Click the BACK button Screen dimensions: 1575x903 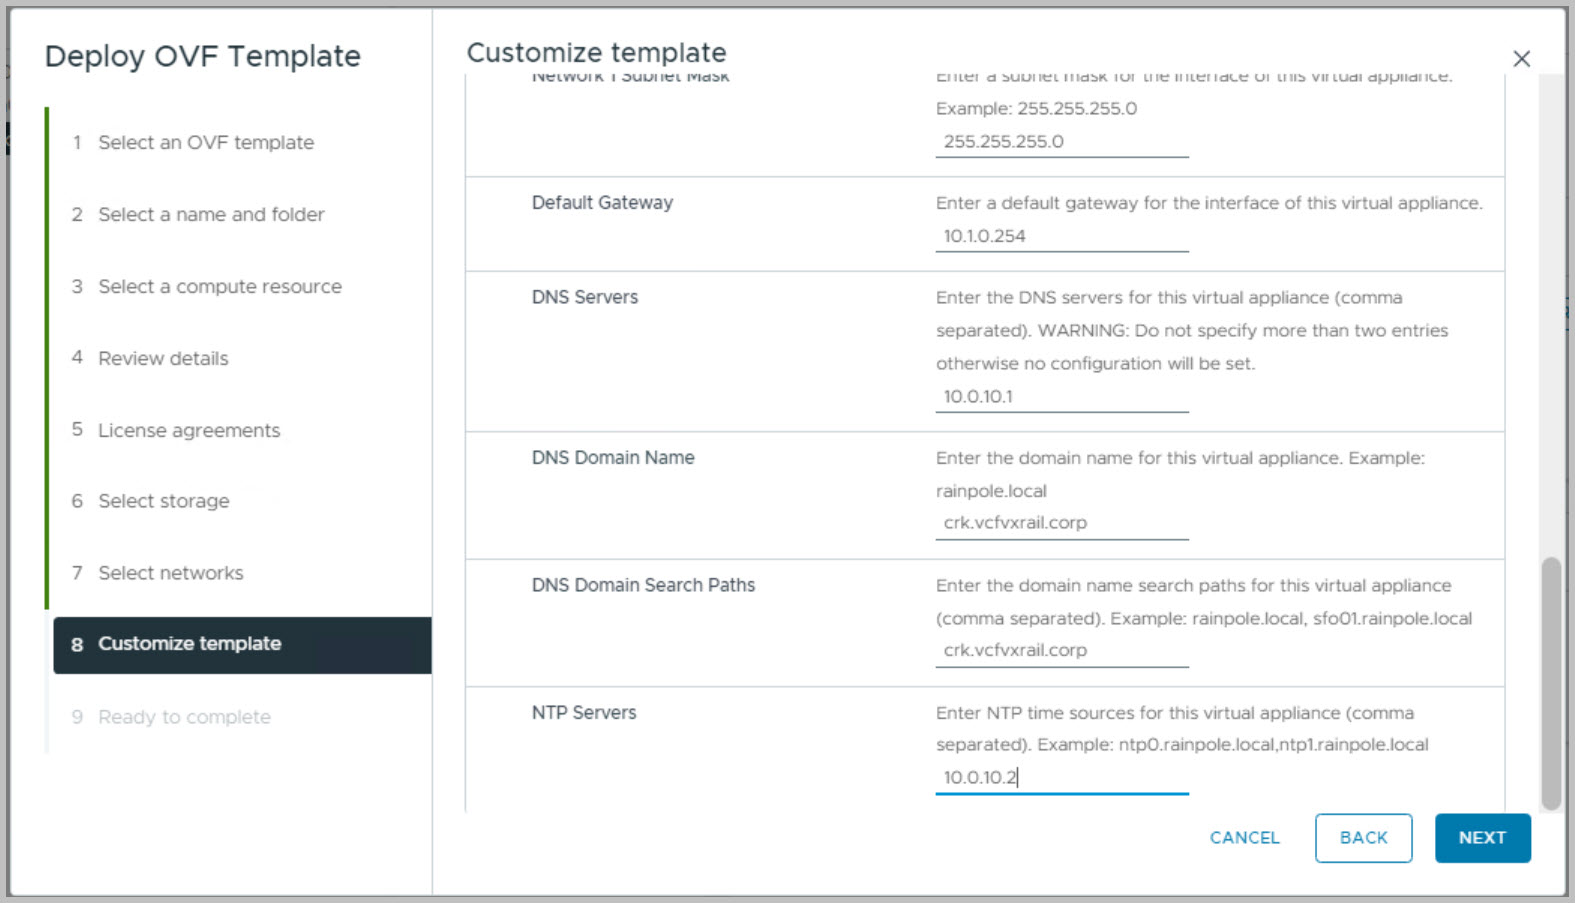coord(1363,838)
